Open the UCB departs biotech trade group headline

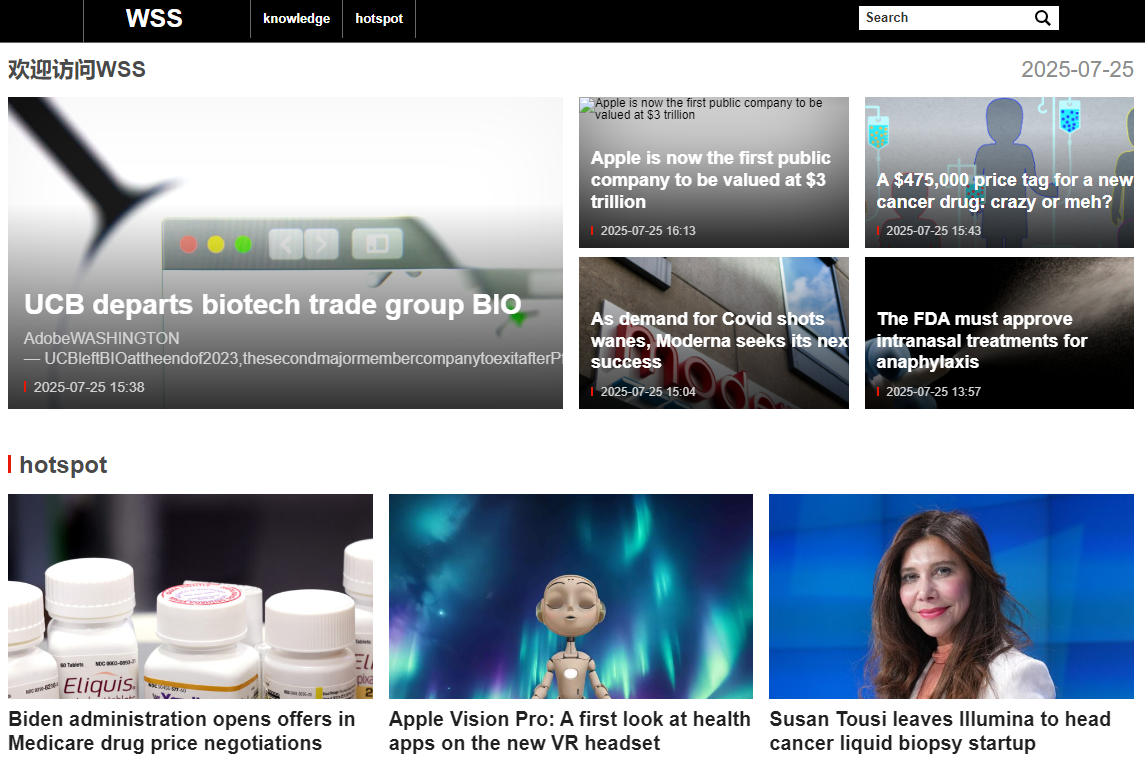(x=273, y=304)
